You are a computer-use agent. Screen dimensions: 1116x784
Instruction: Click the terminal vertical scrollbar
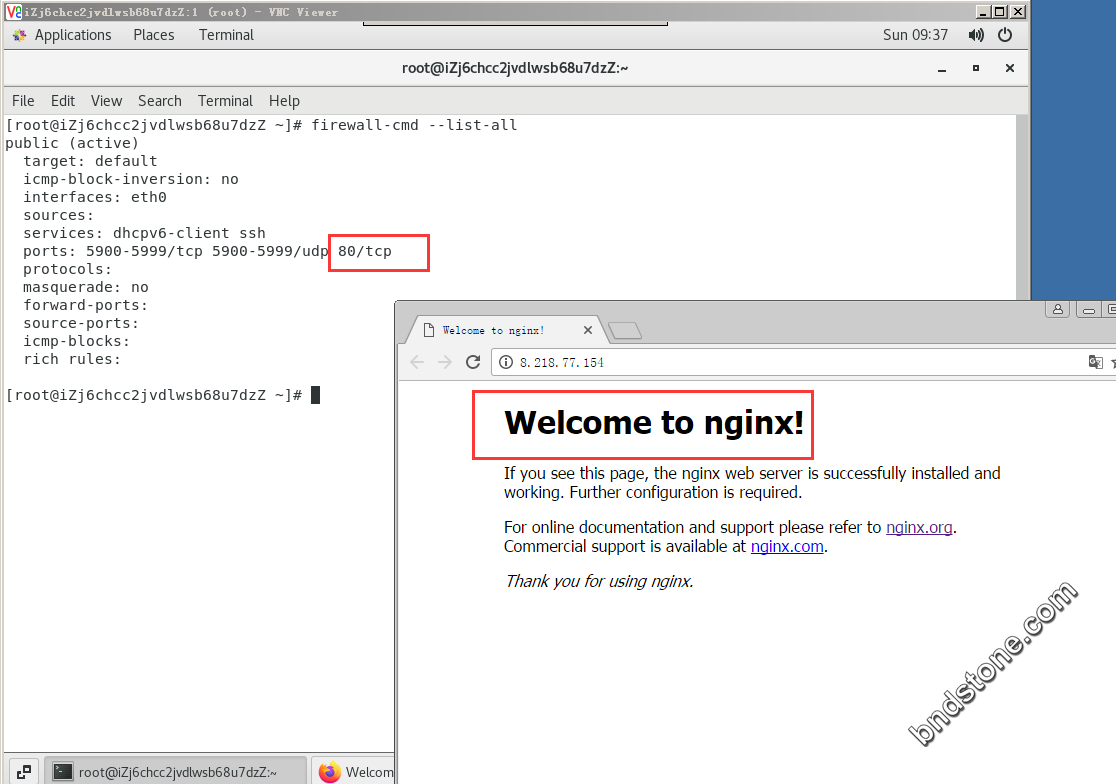click(1022, 206)
